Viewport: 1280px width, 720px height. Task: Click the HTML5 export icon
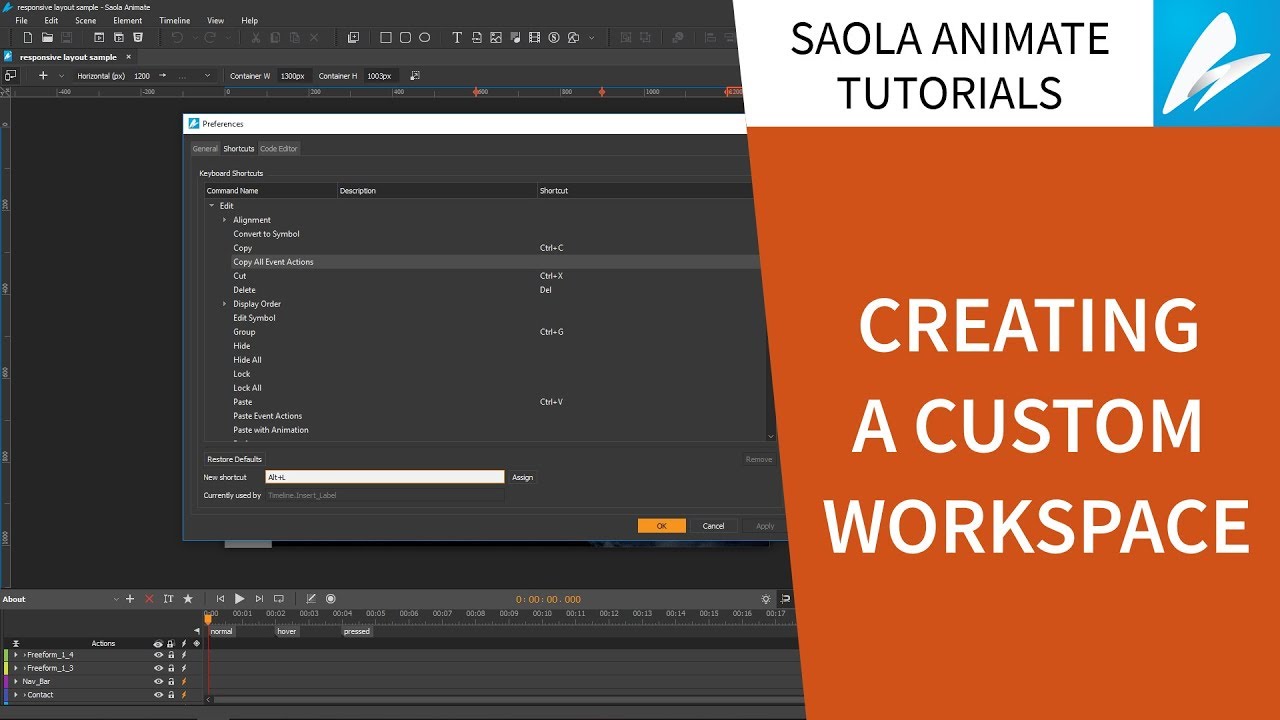click(138, 38)
